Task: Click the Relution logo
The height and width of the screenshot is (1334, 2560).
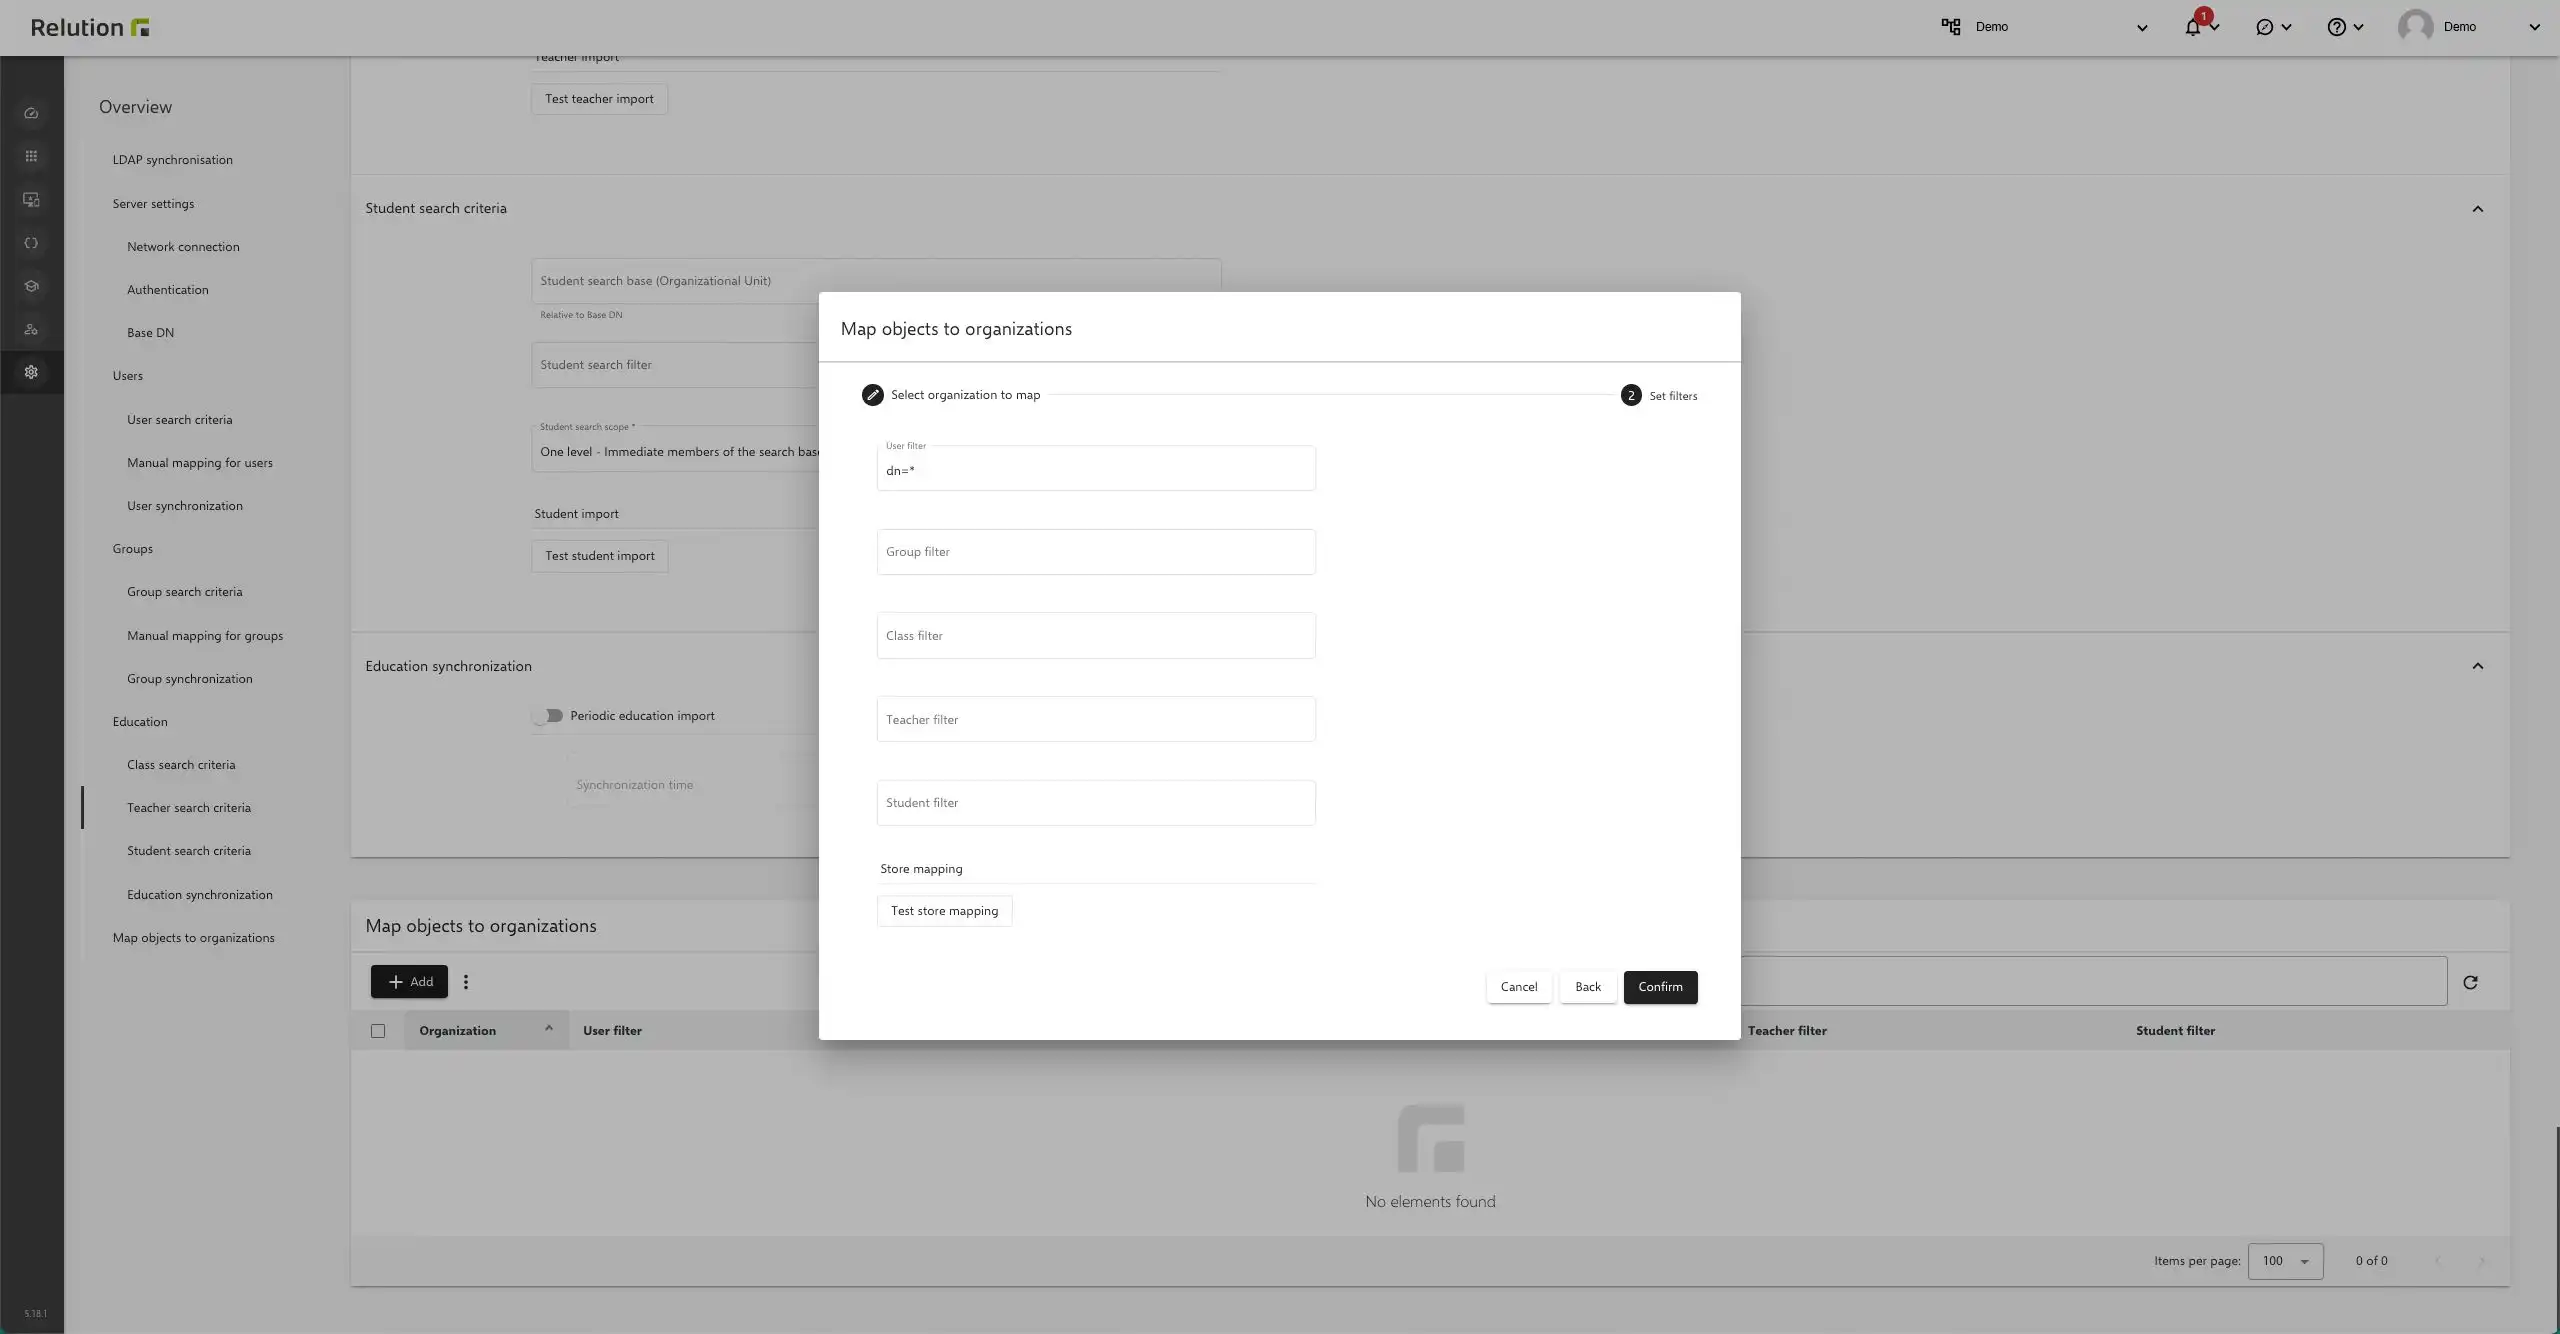Action: coord(90,27)
